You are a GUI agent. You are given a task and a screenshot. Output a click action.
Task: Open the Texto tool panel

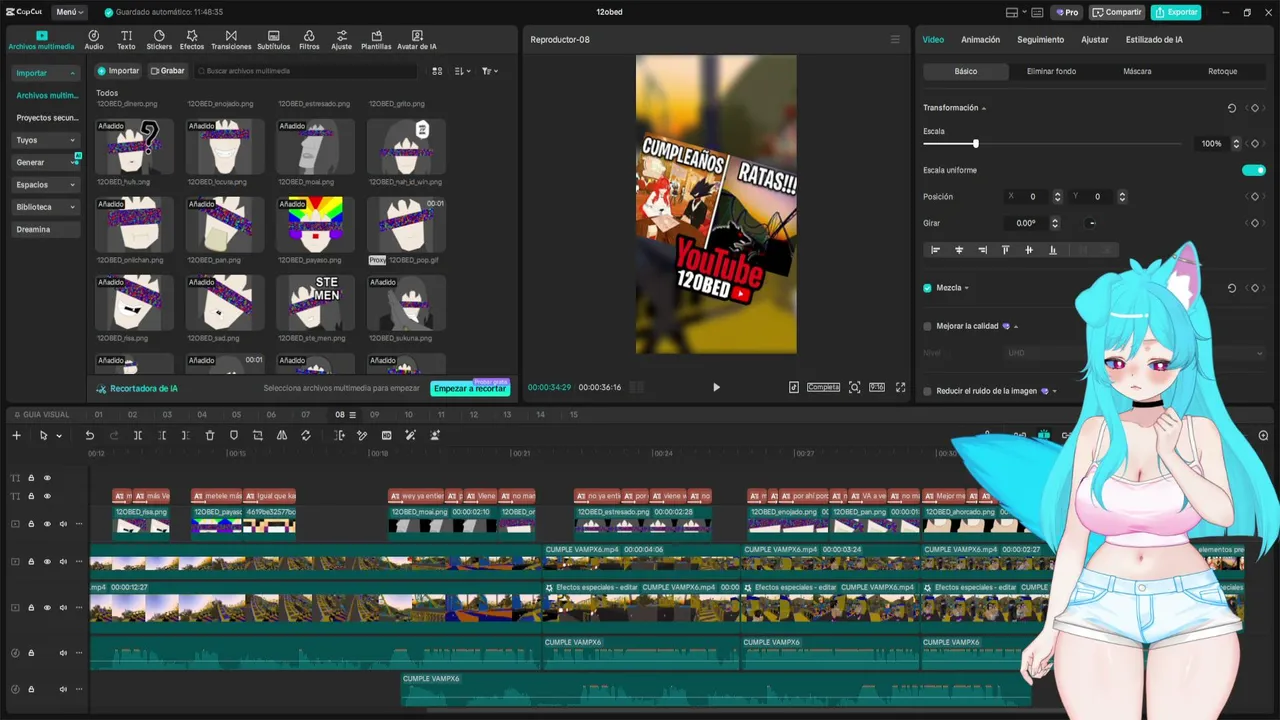pyautogui.click(x=126, y=40)
